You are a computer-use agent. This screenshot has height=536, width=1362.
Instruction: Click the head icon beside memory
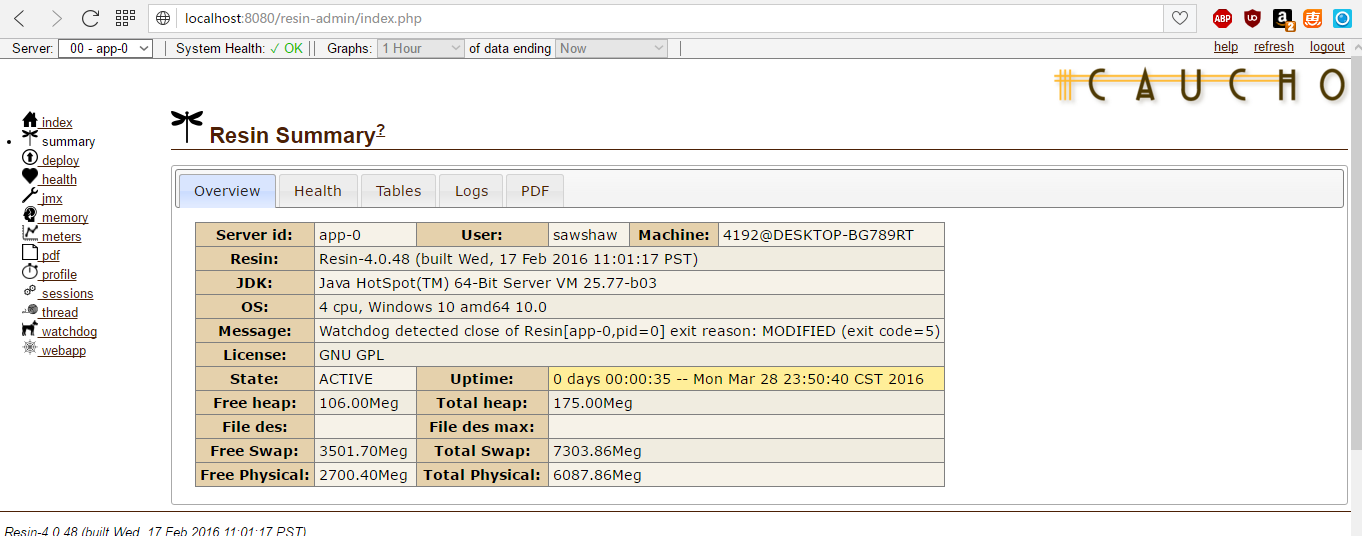(x=30, y=215)
